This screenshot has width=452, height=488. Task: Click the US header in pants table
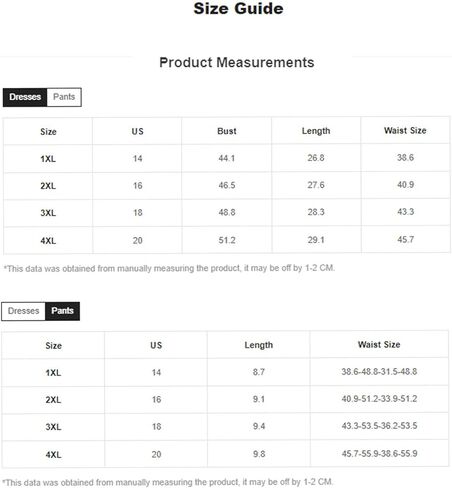click(x=156, y=345)
